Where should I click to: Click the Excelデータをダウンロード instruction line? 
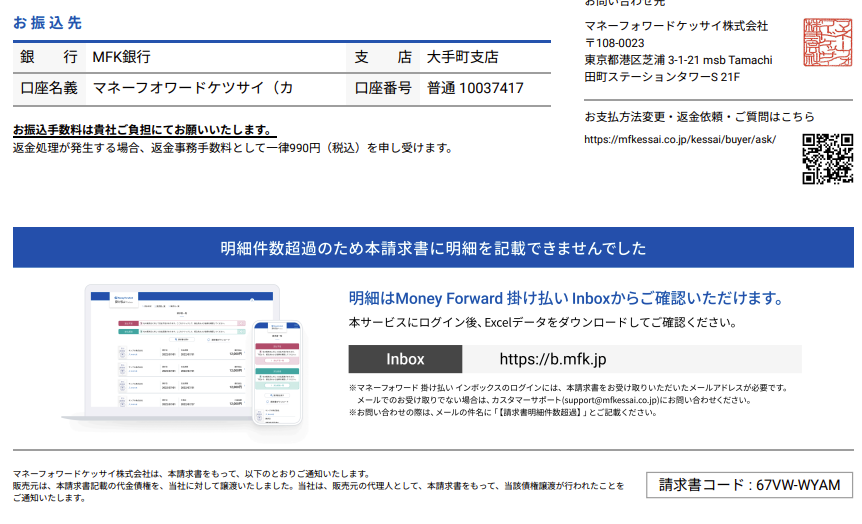coord(543,322)
